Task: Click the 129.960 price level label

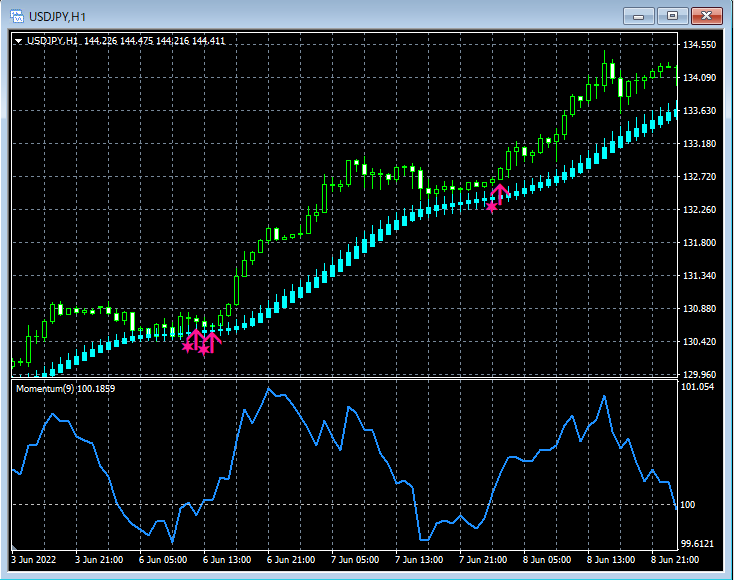Action: tap(699, 375)
